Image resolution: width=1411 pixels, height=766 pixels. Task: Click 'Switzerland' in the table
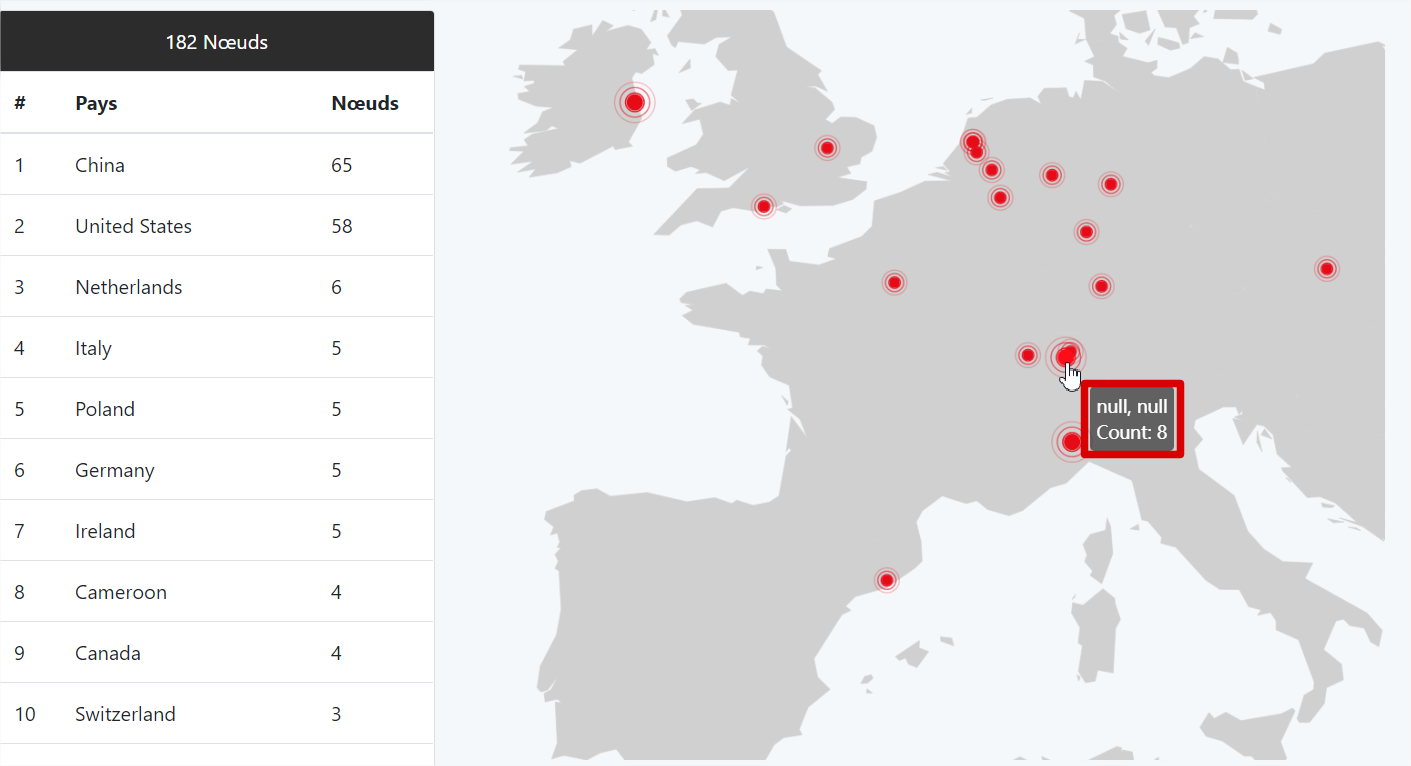pyautogui.click(x=125, y=714)
